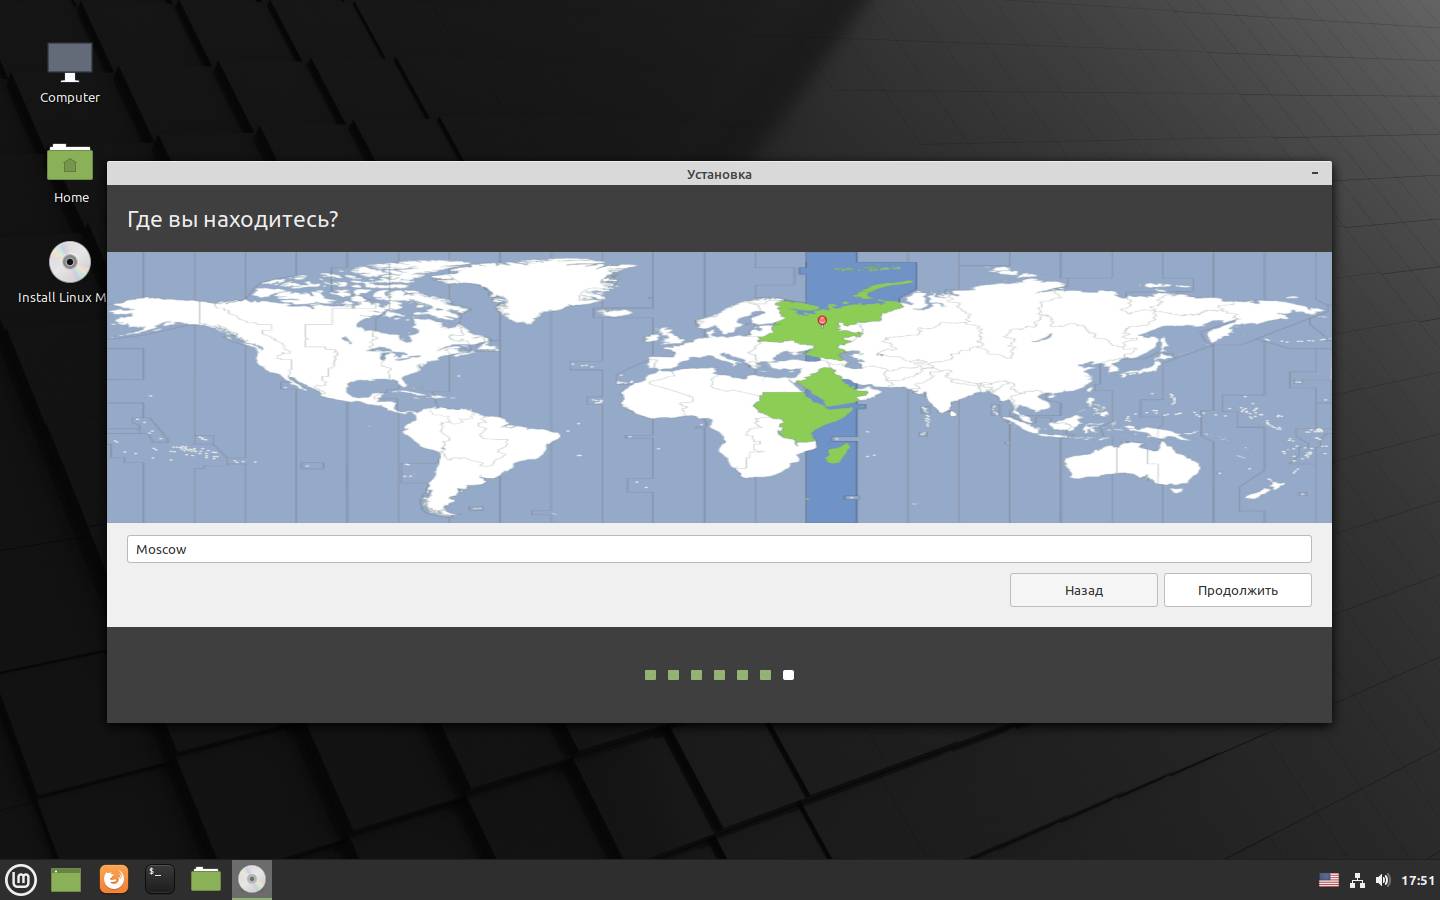Open the Linux Mint start menu

pyautogui.click(x=21, y=879)
